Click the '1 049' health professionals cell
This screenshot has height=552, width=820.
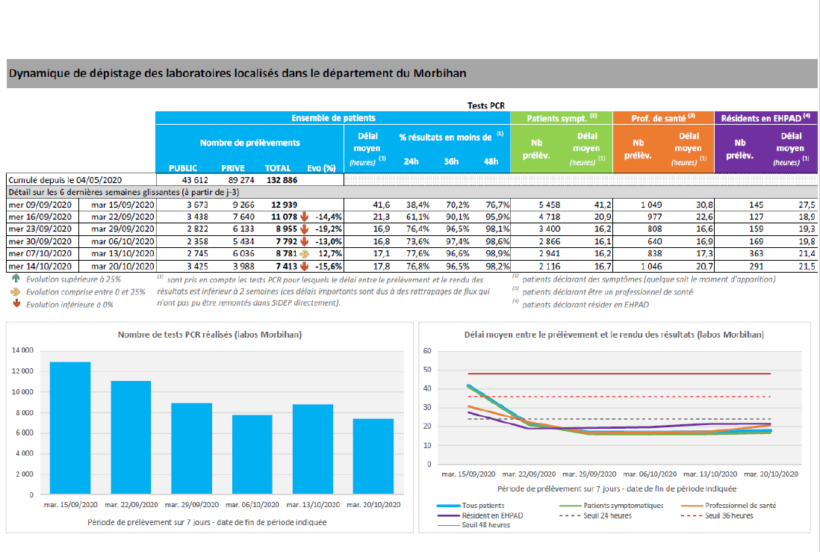point(651,204)
